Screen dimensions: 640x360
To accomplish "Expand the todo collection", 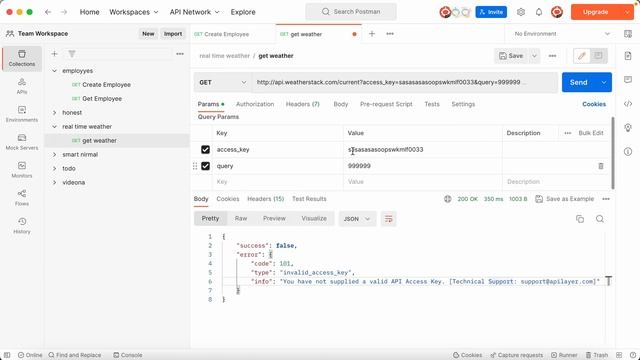I will 54,169.
